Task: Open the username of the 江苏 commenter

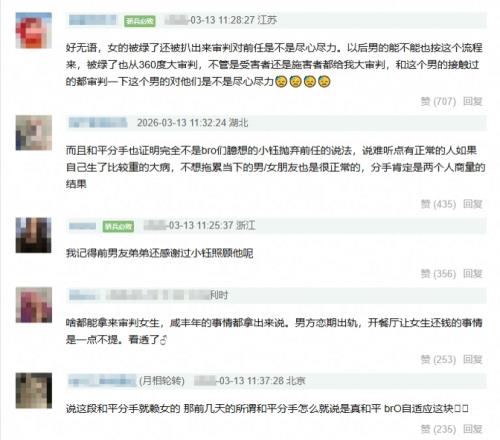Action: click(93, 20)
